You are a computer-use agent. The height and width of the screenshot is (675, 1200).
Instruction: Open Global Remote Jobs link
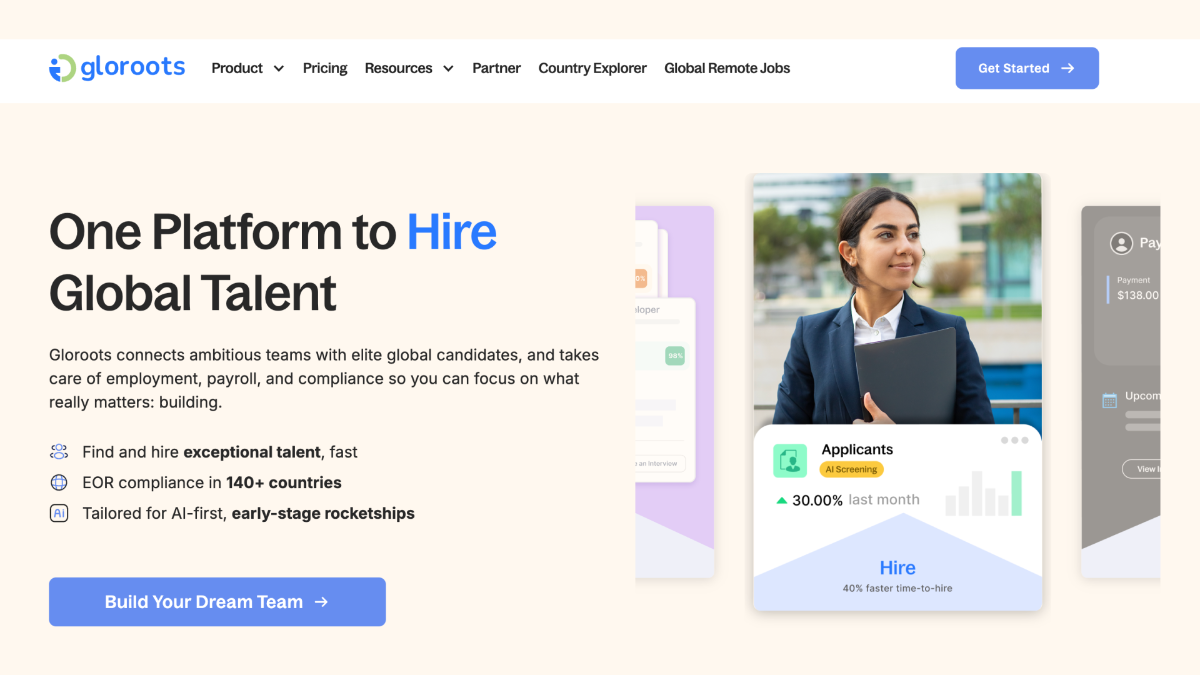(727, 68)
